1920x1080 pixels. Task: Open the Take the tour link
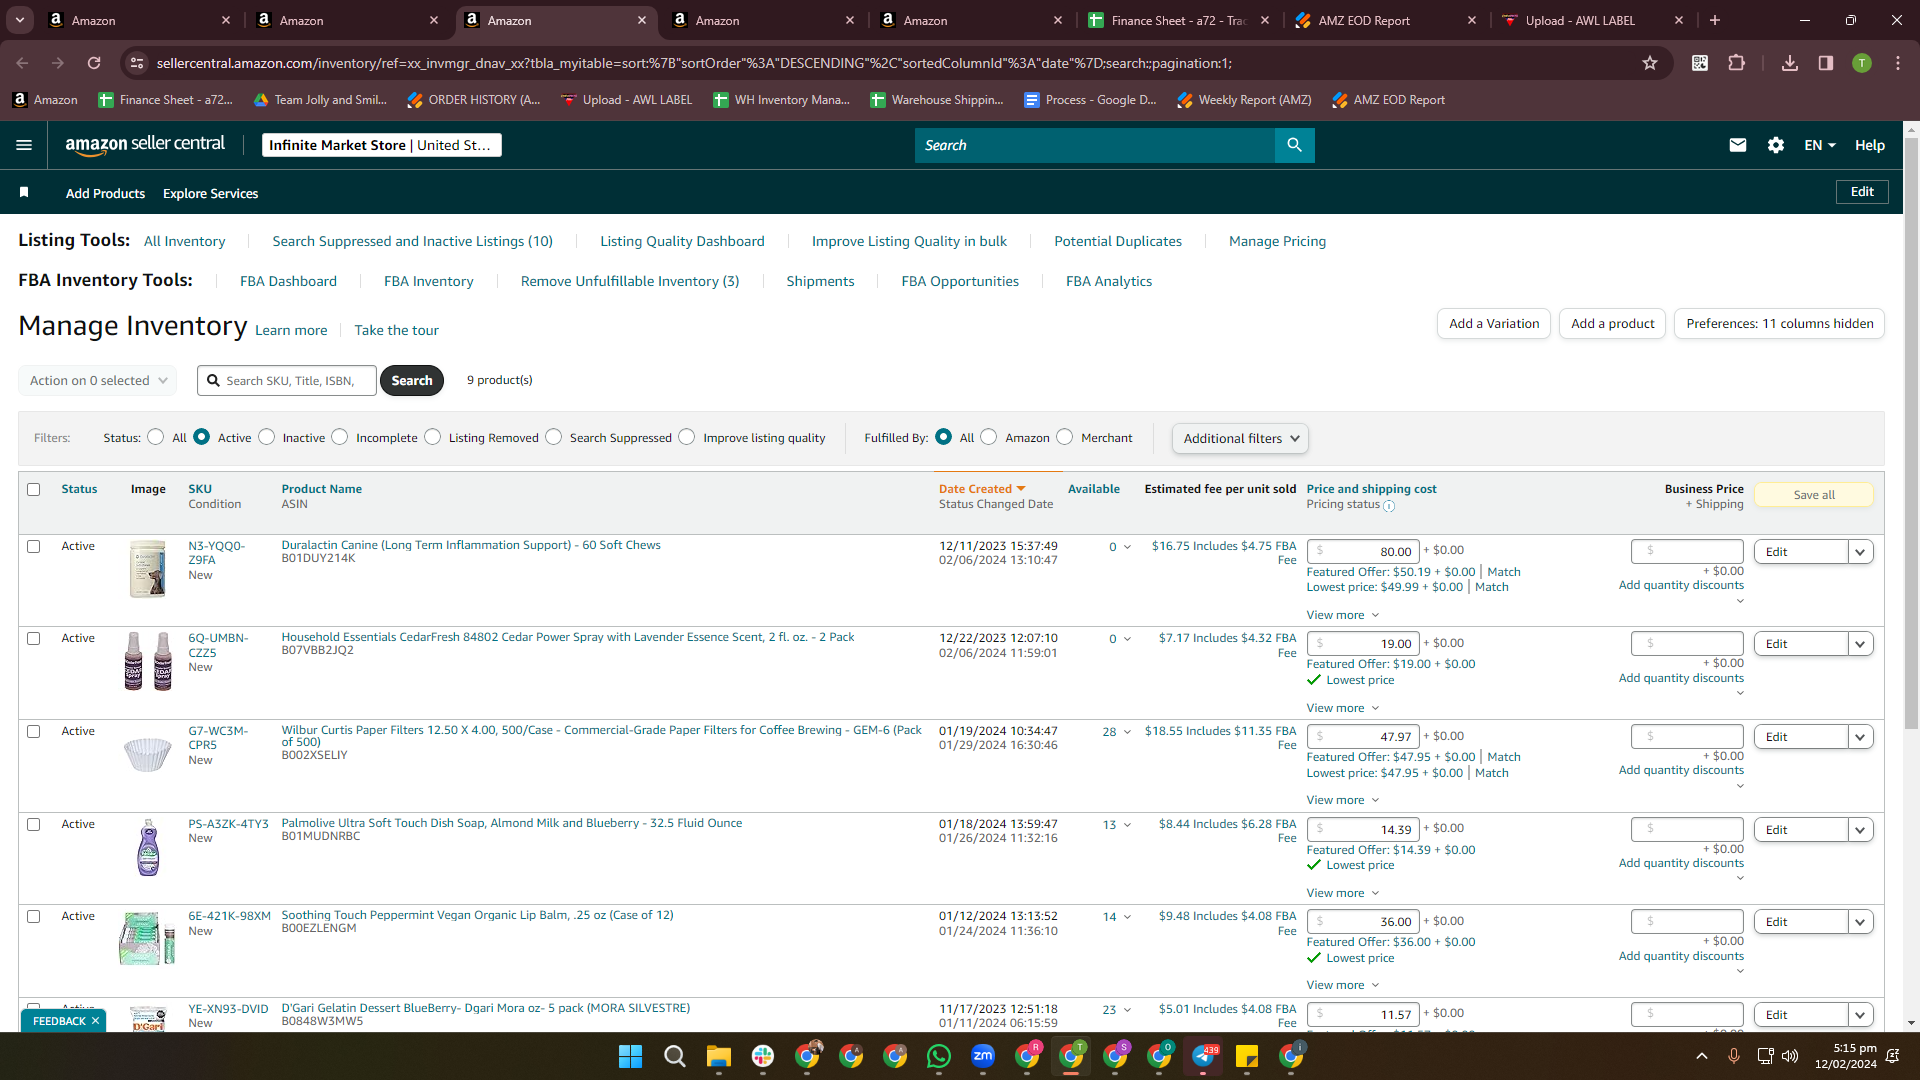[x=396, y=330]
